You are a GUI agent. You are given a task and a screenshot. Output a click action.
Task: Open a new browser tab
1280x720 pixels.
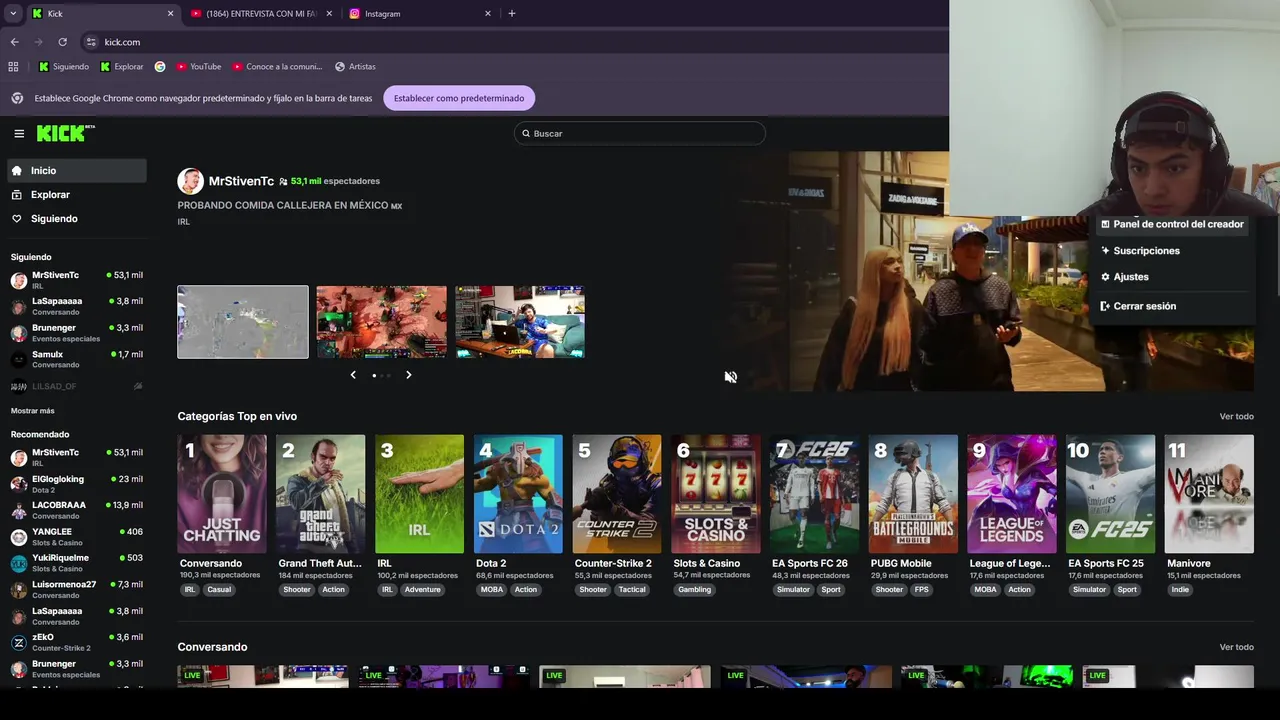(512, 14)
